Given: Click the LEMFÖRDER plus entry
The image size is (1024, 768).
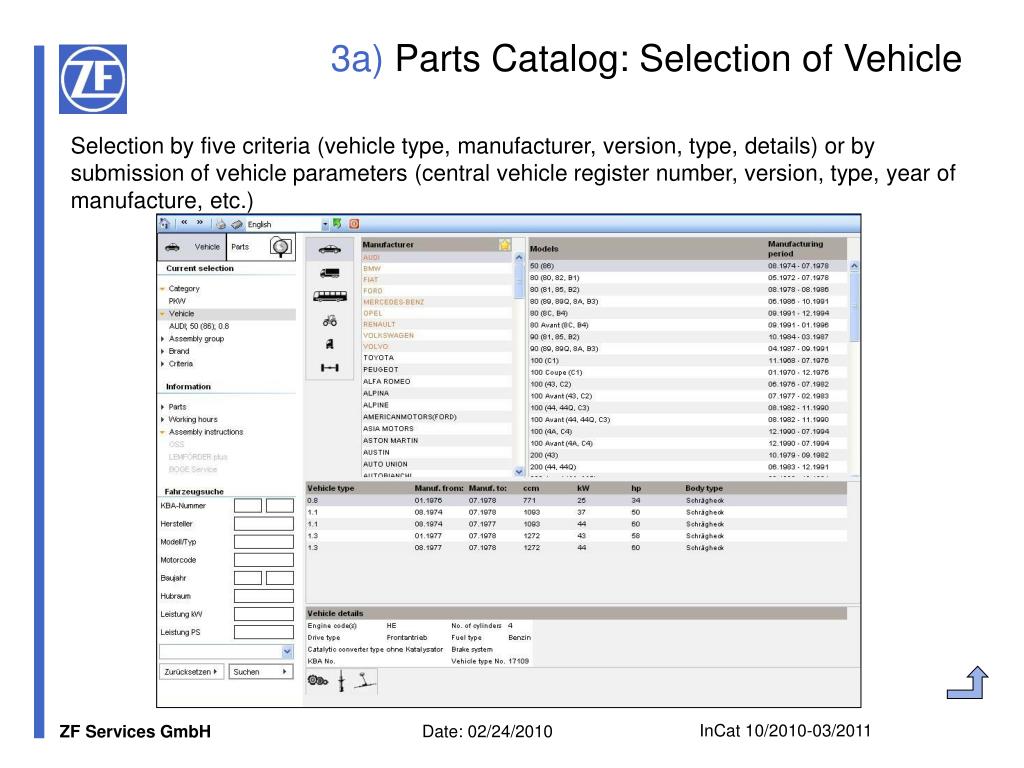Looking at the screenshot, I should pyautogui.click(x=198, y=457).
